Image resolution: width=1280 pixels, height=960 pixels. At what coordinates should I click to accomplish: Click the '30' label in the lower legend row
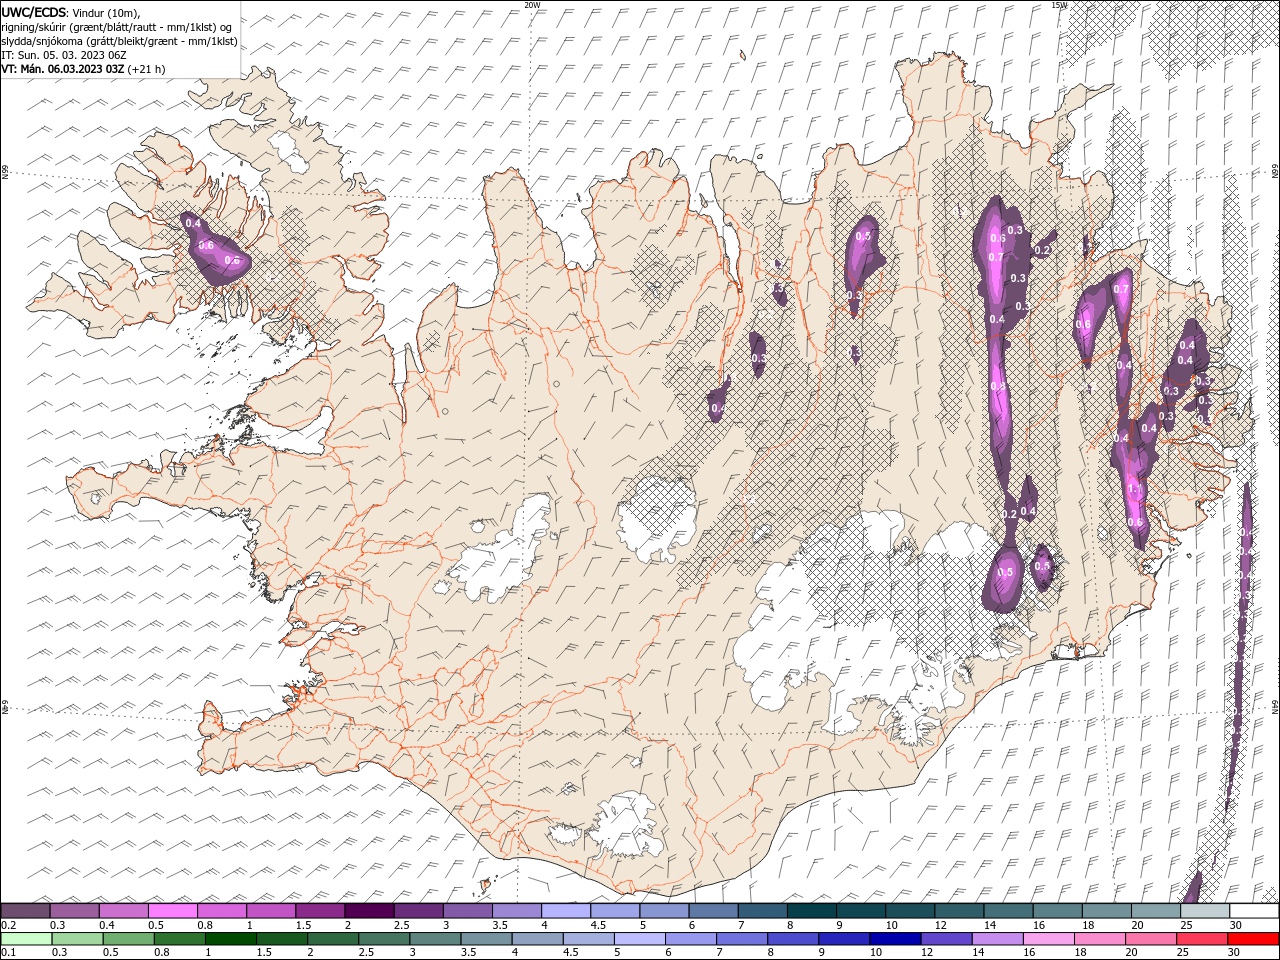point(1233,954)
